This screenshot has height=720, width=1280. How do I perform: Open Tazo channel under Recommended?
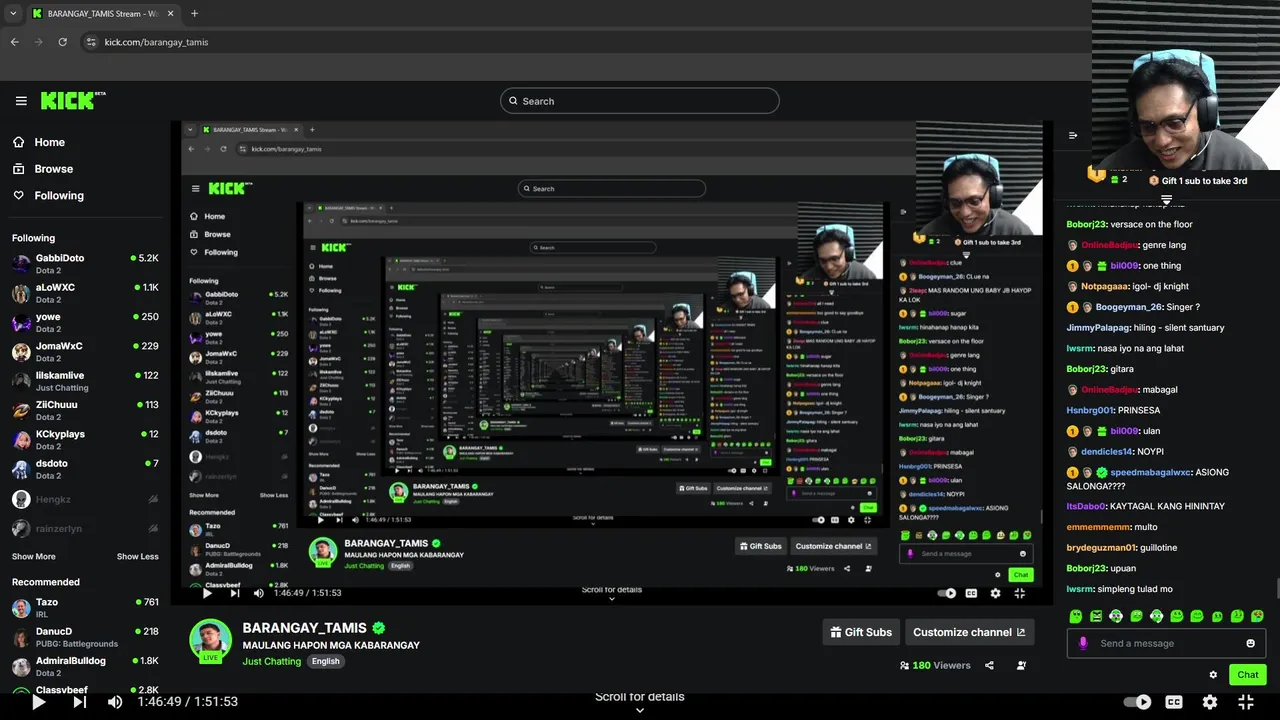pyautogui.click(x=85, y=607)
